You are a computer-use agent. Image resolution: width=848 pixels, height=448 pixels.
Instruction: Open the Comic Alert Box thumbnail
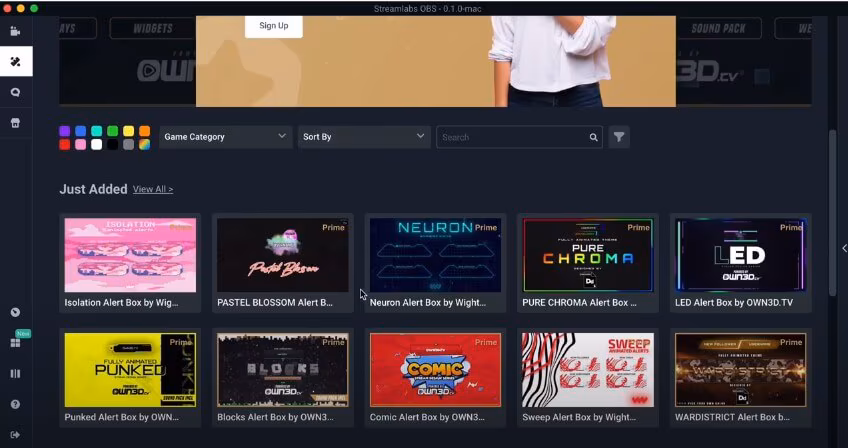click(x=435, y=370)
